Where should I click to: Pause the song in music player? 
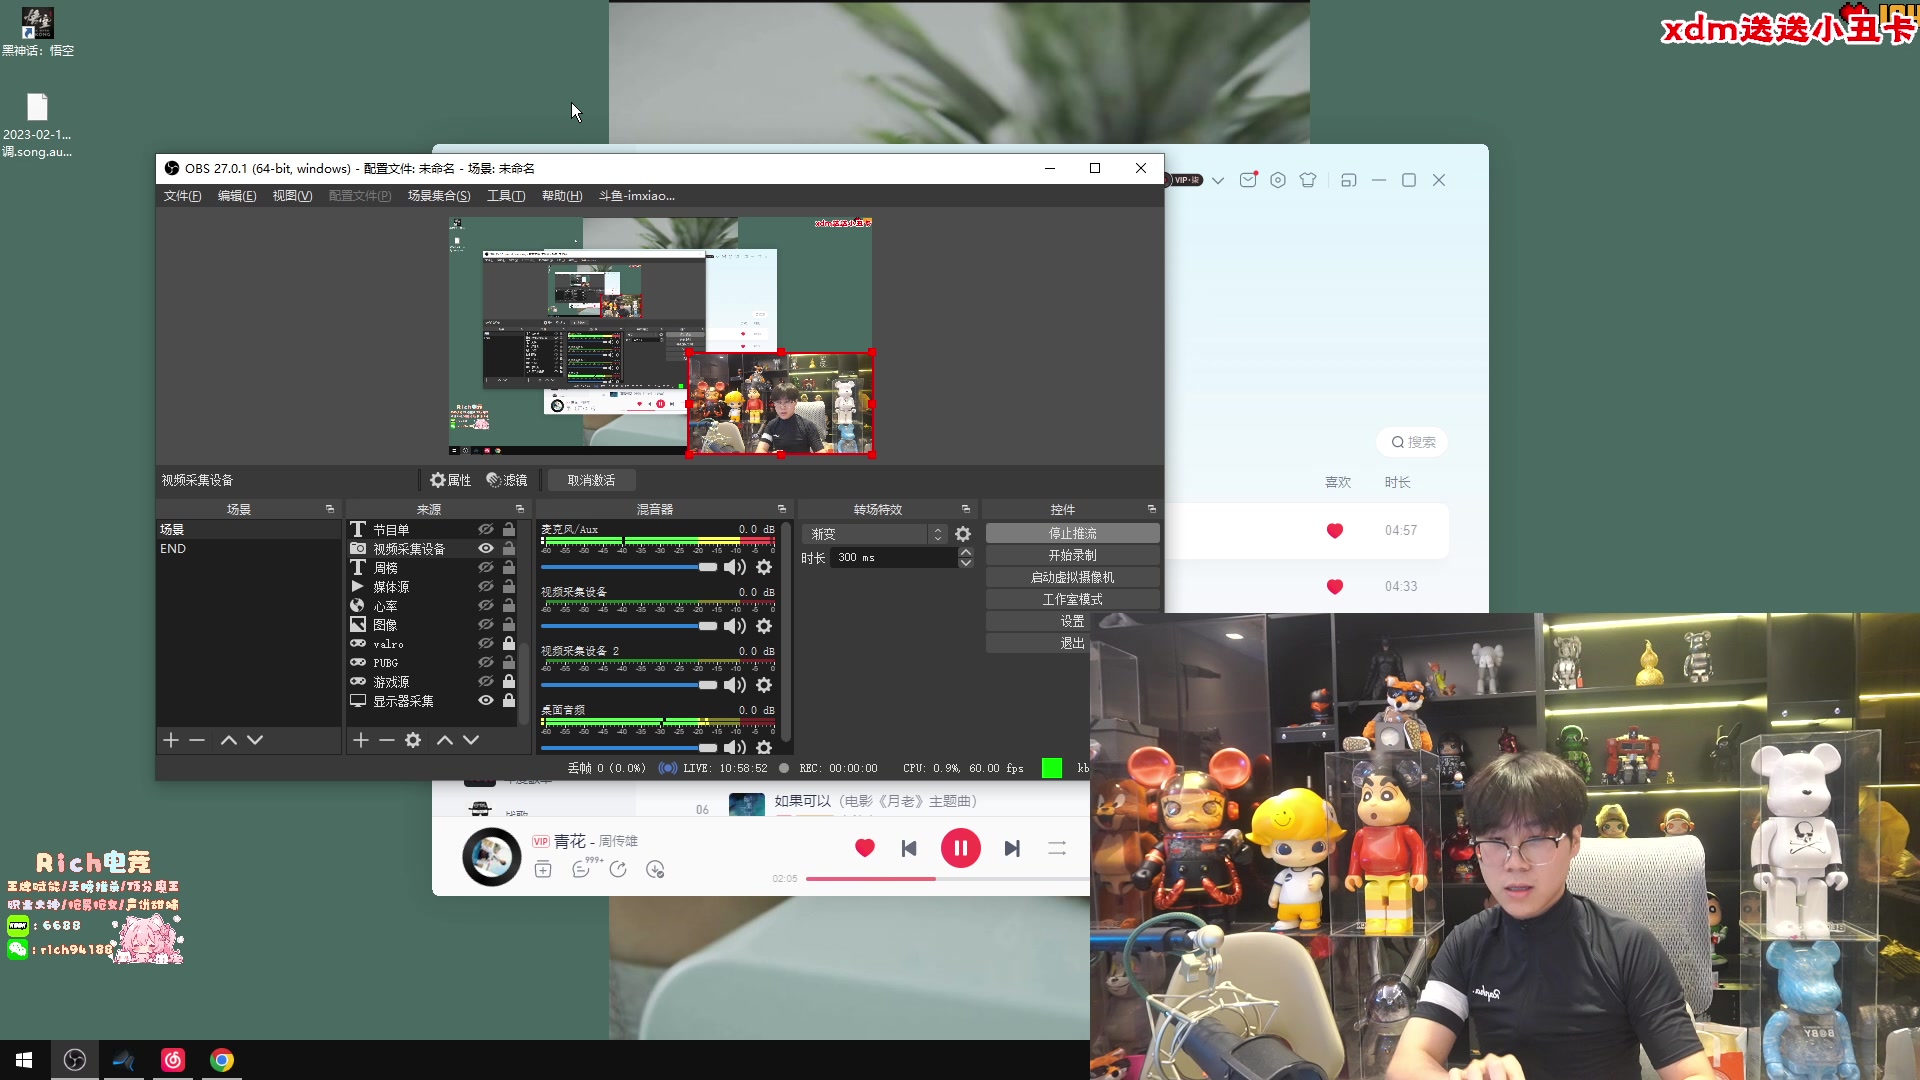click(x=960, y=848)
